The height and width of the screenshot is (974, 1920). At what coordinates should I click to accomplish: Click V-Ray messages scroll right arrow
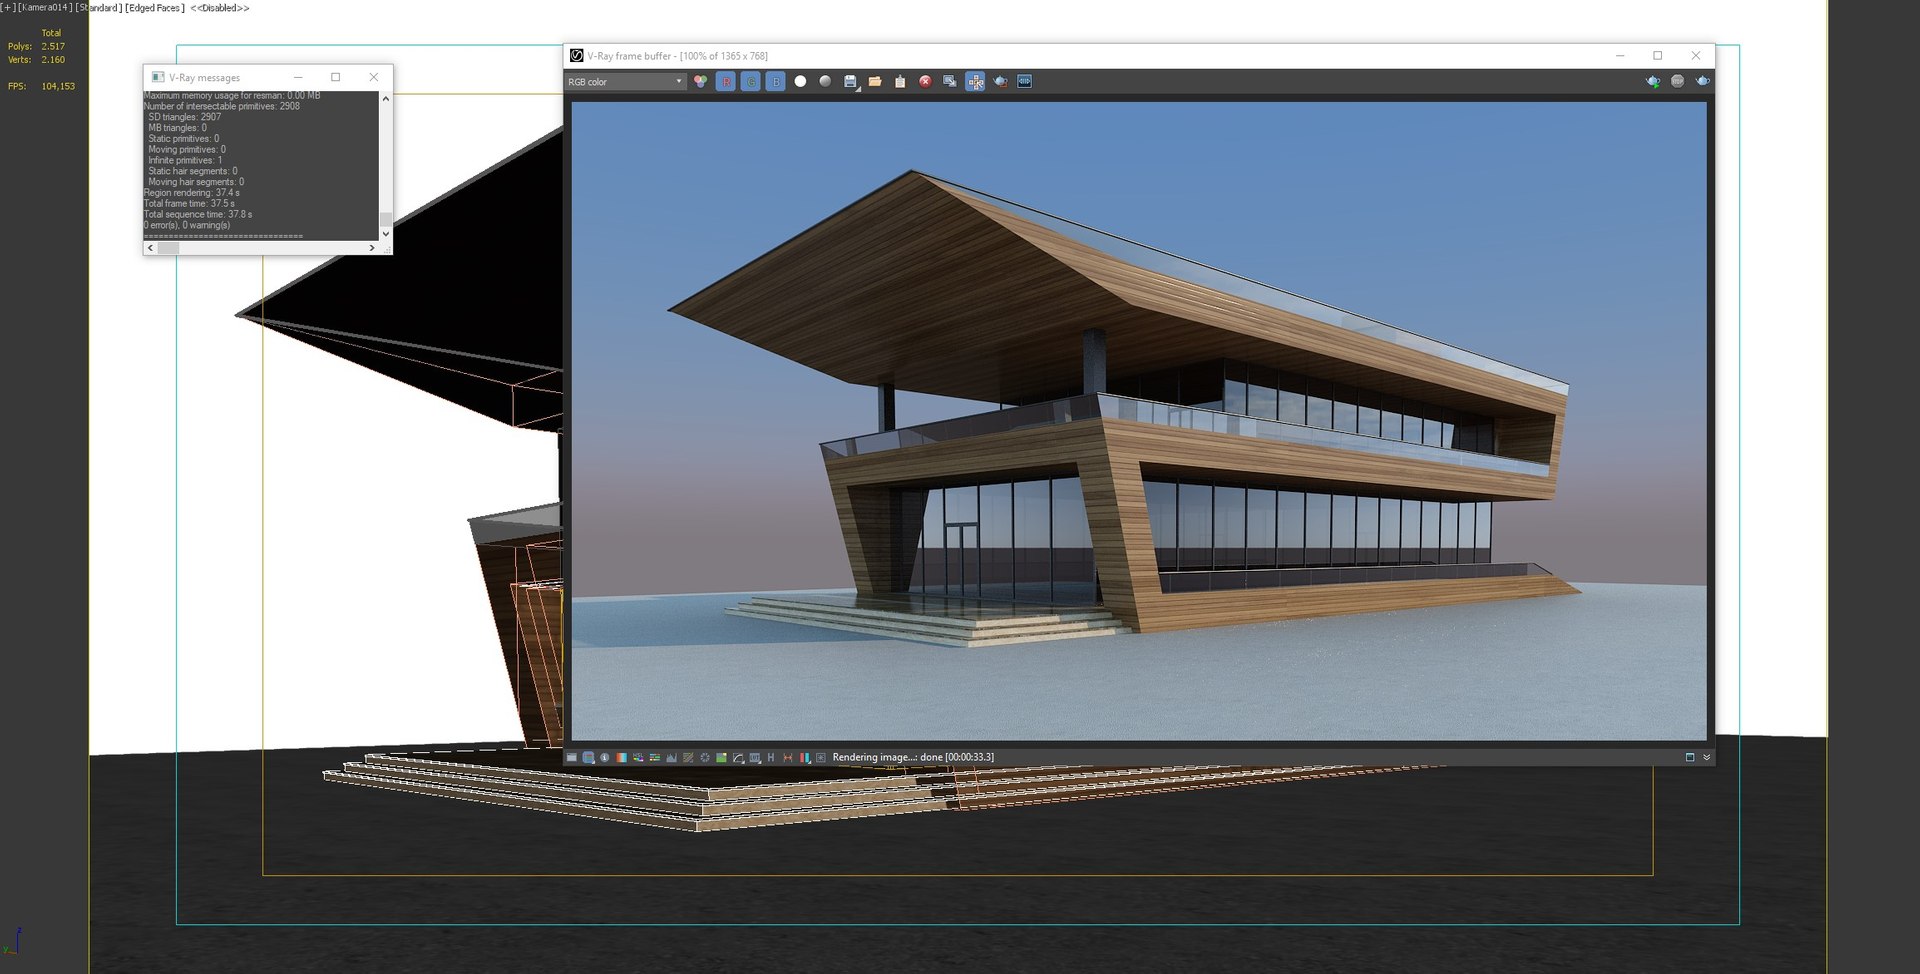tap(372, 248)
